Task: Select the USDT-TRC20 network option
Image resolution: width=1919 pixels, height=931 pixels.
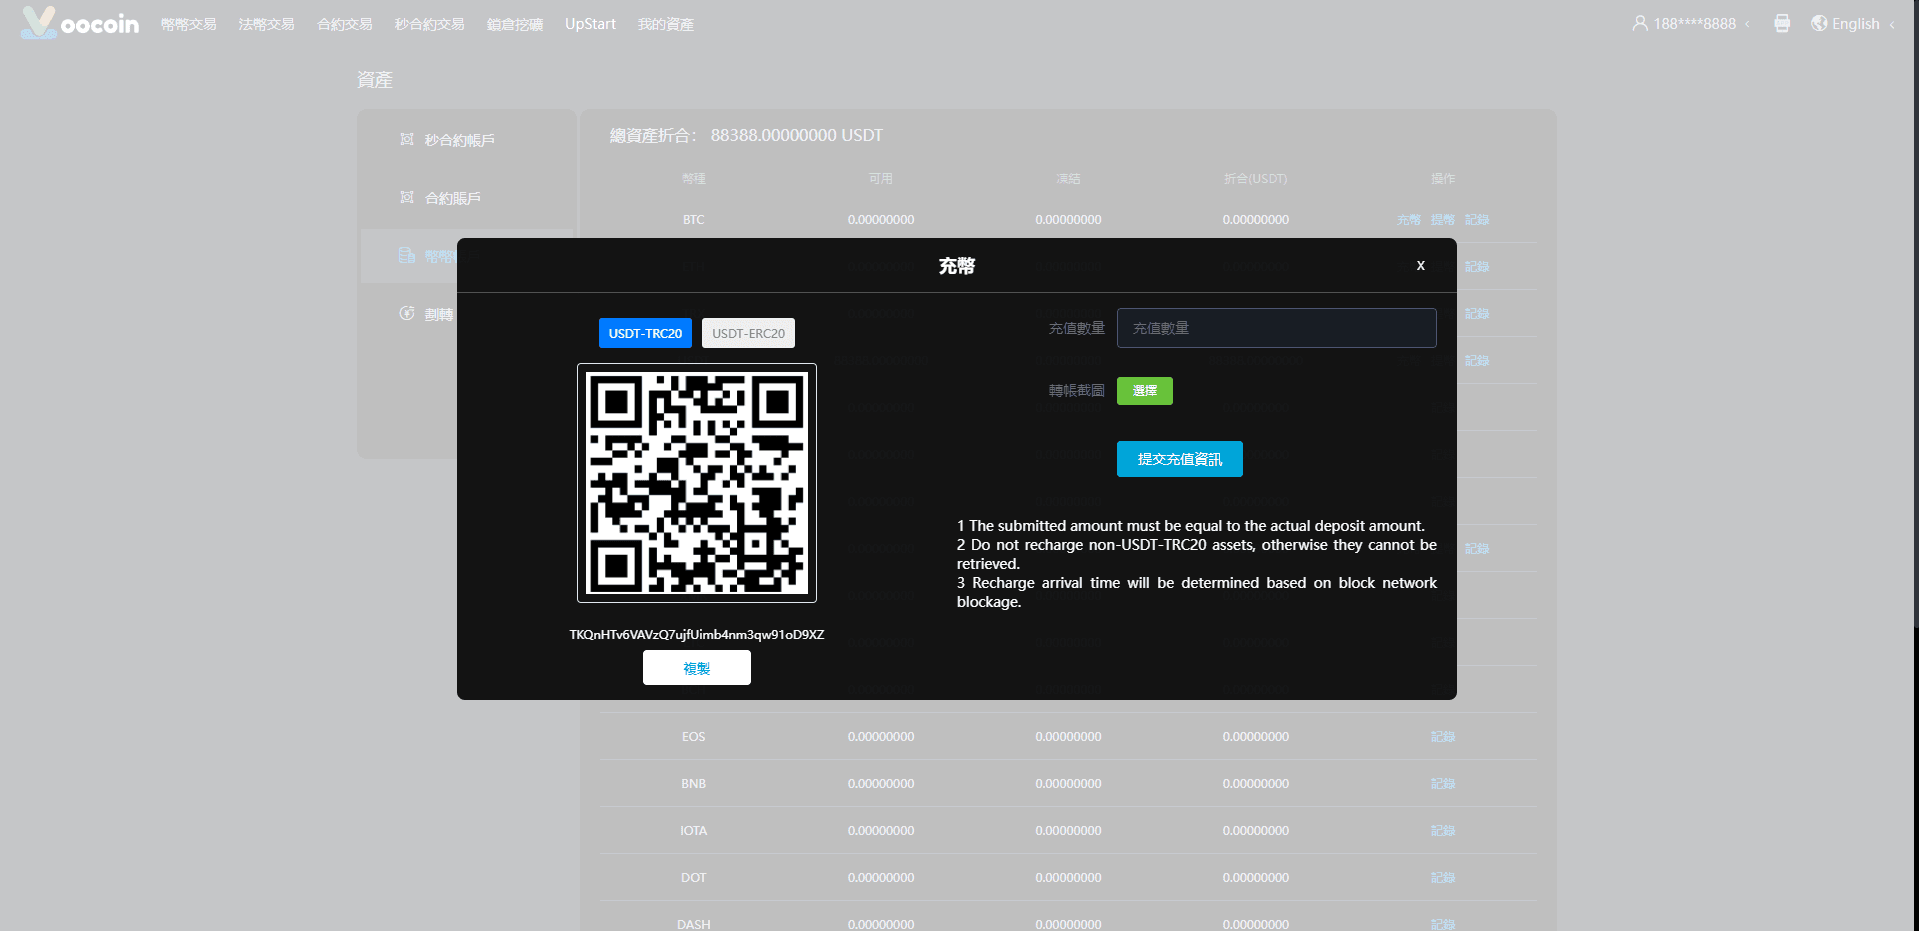Action: (645, 333)
